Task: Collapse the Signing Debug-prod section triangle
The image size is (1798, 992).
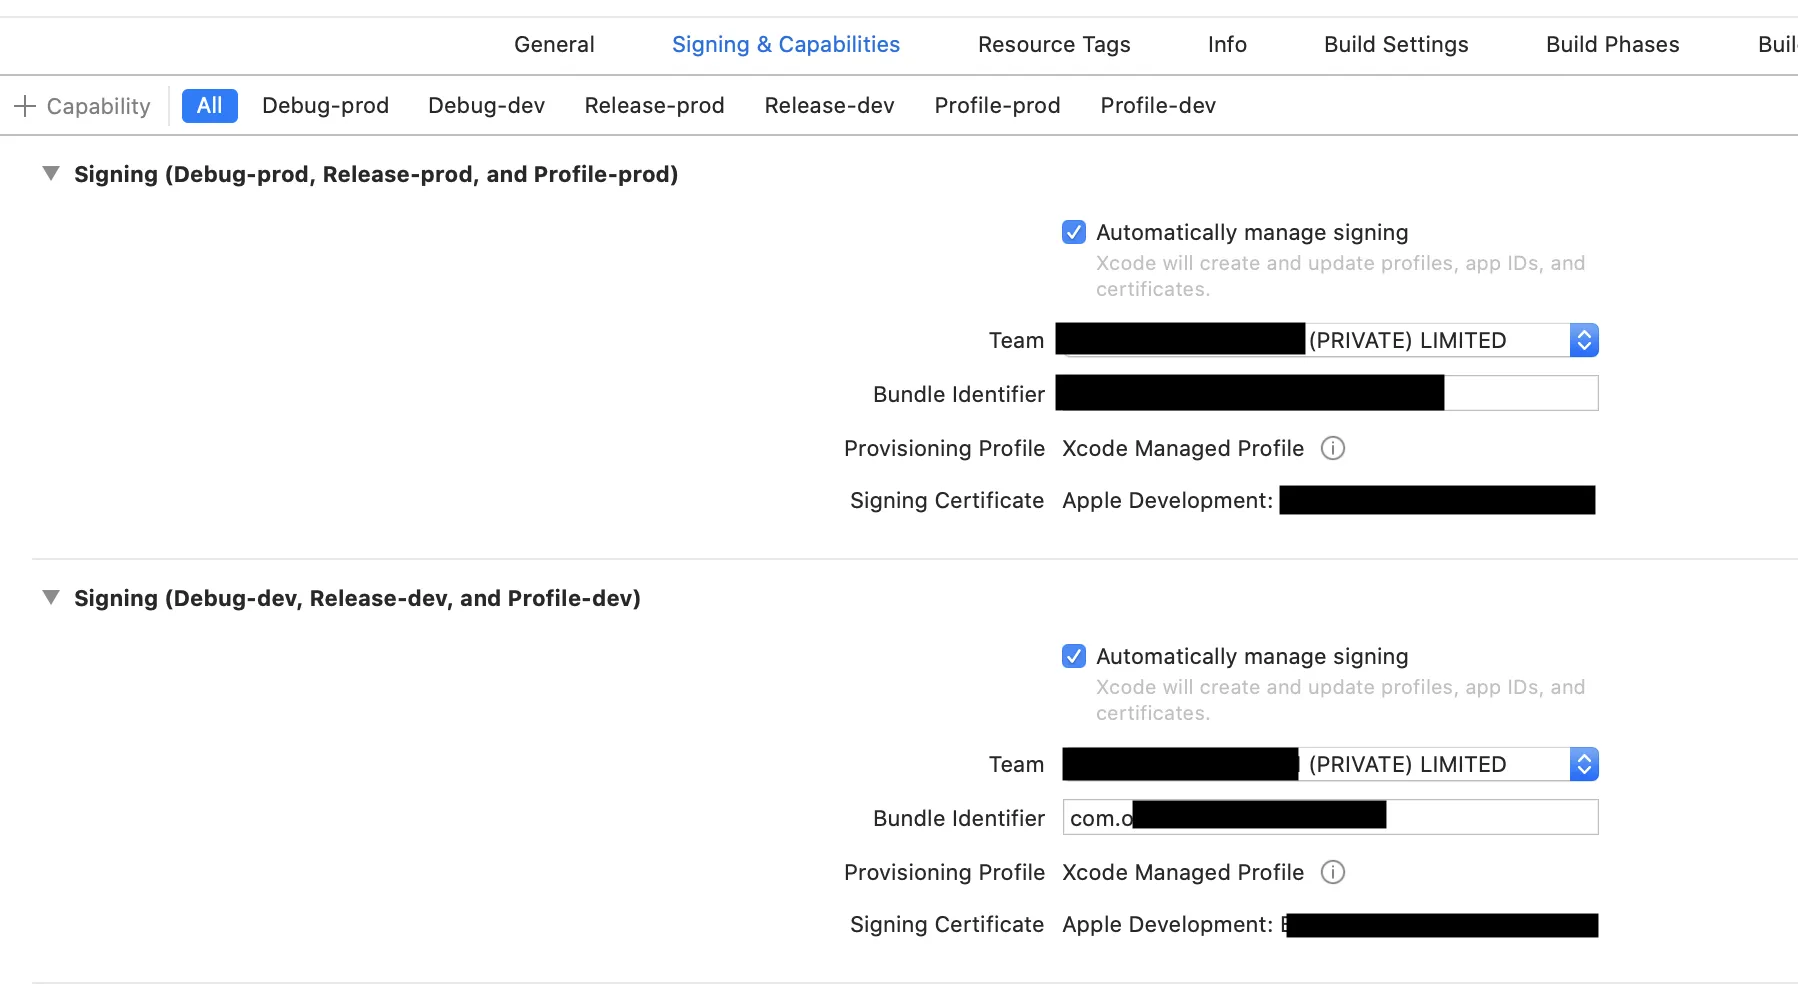Action: tap(51, 174)
